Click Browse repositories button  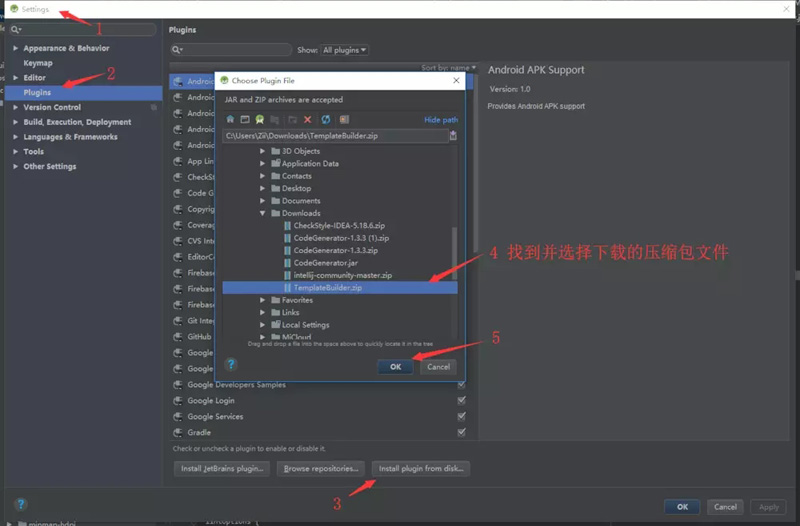pyautogui.click(x=321, y=468)
